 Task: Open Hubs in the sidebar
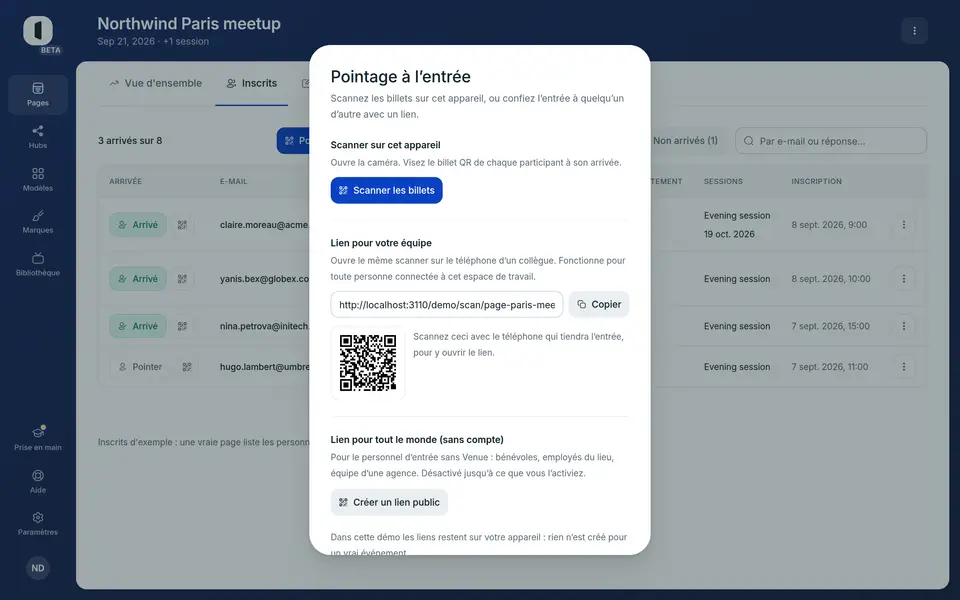tap(38, 137)
